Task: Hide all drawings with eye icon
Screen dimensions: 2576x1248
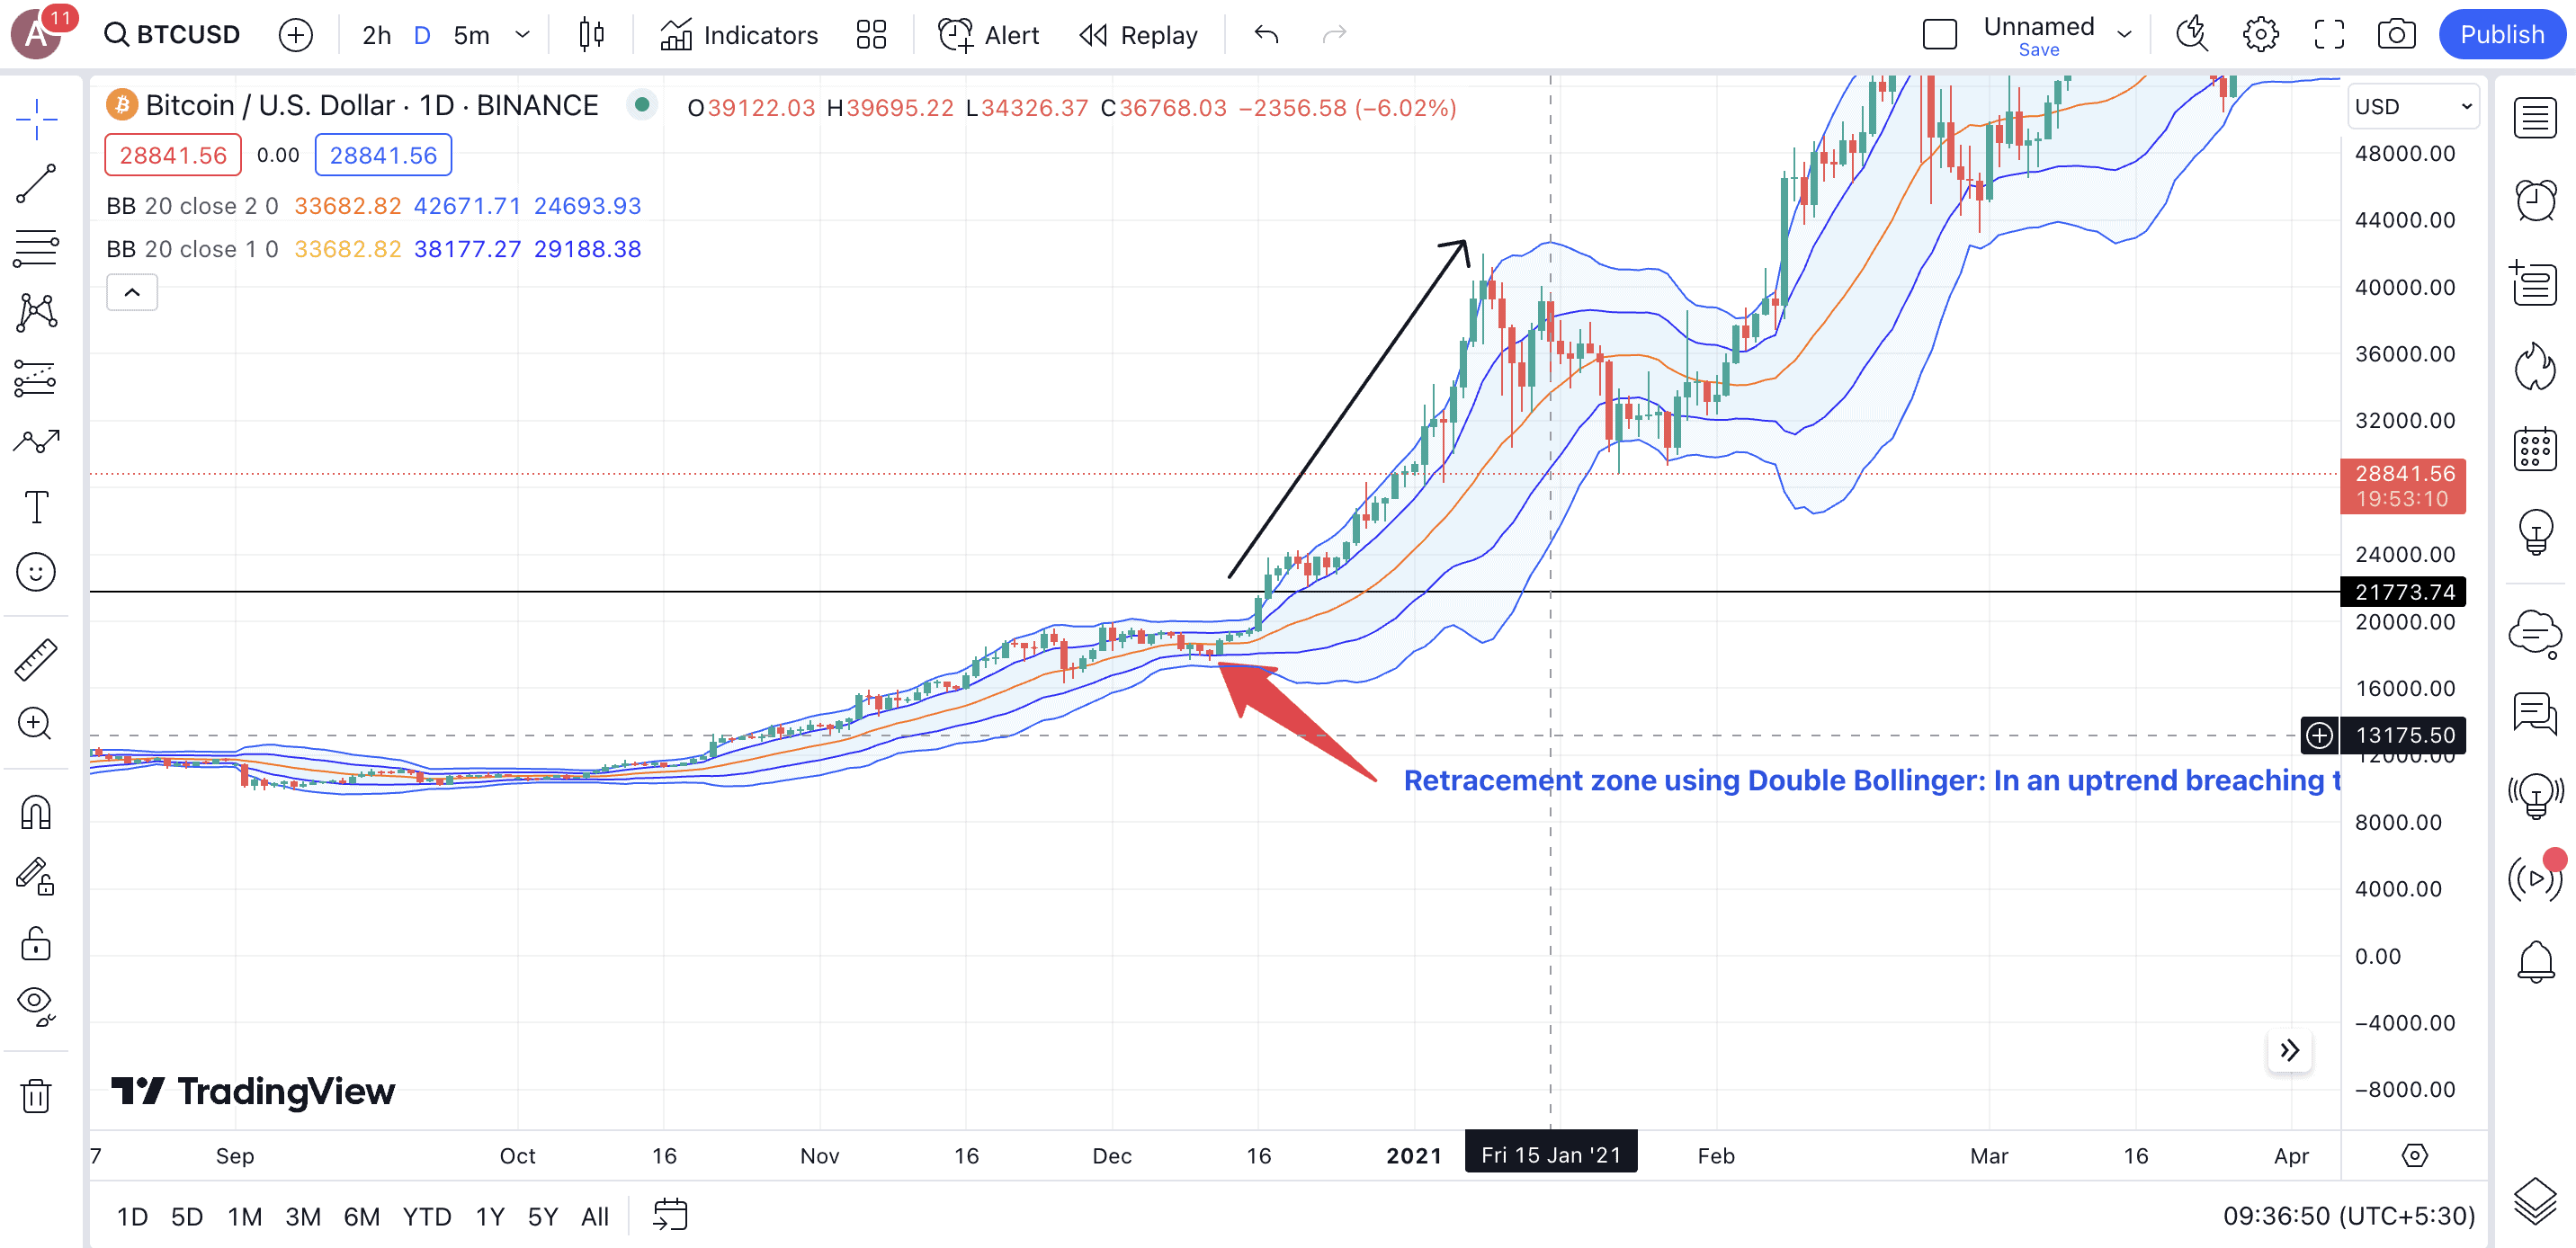Action: [x=36, y=1005]
